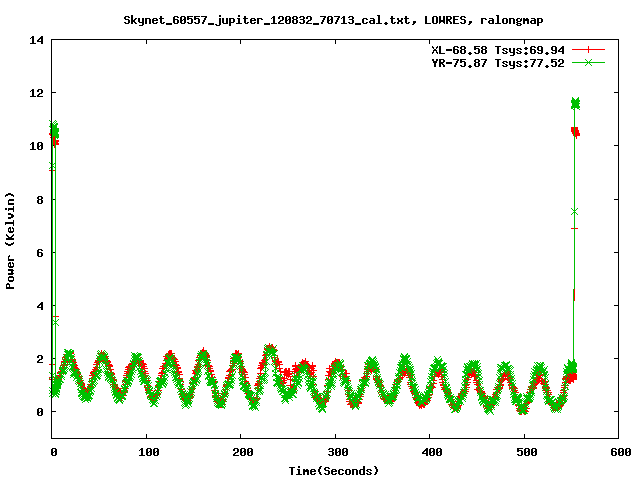Image resolution: width=640 pixels, height=480 pixels.
Task: Select the XL-68.58 Tsys:69.94 legend entry
Action: coord(498,50)
